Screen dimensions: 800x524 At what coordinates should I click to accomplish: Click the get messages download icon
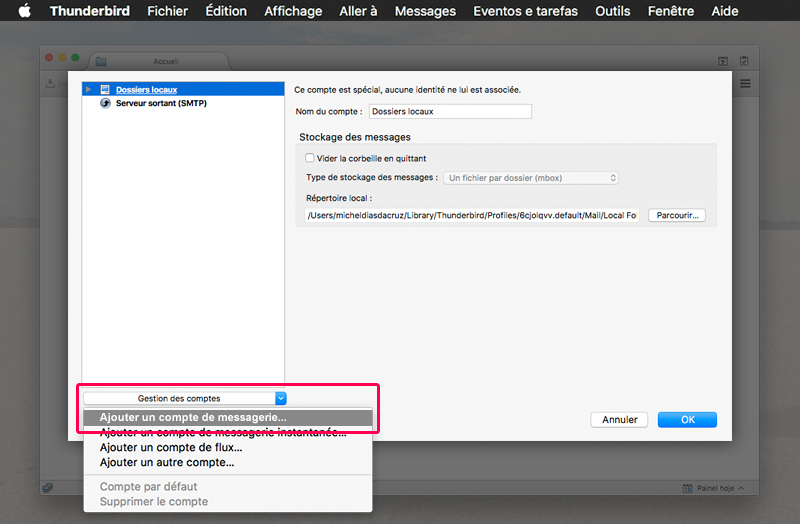coord(51,83)
